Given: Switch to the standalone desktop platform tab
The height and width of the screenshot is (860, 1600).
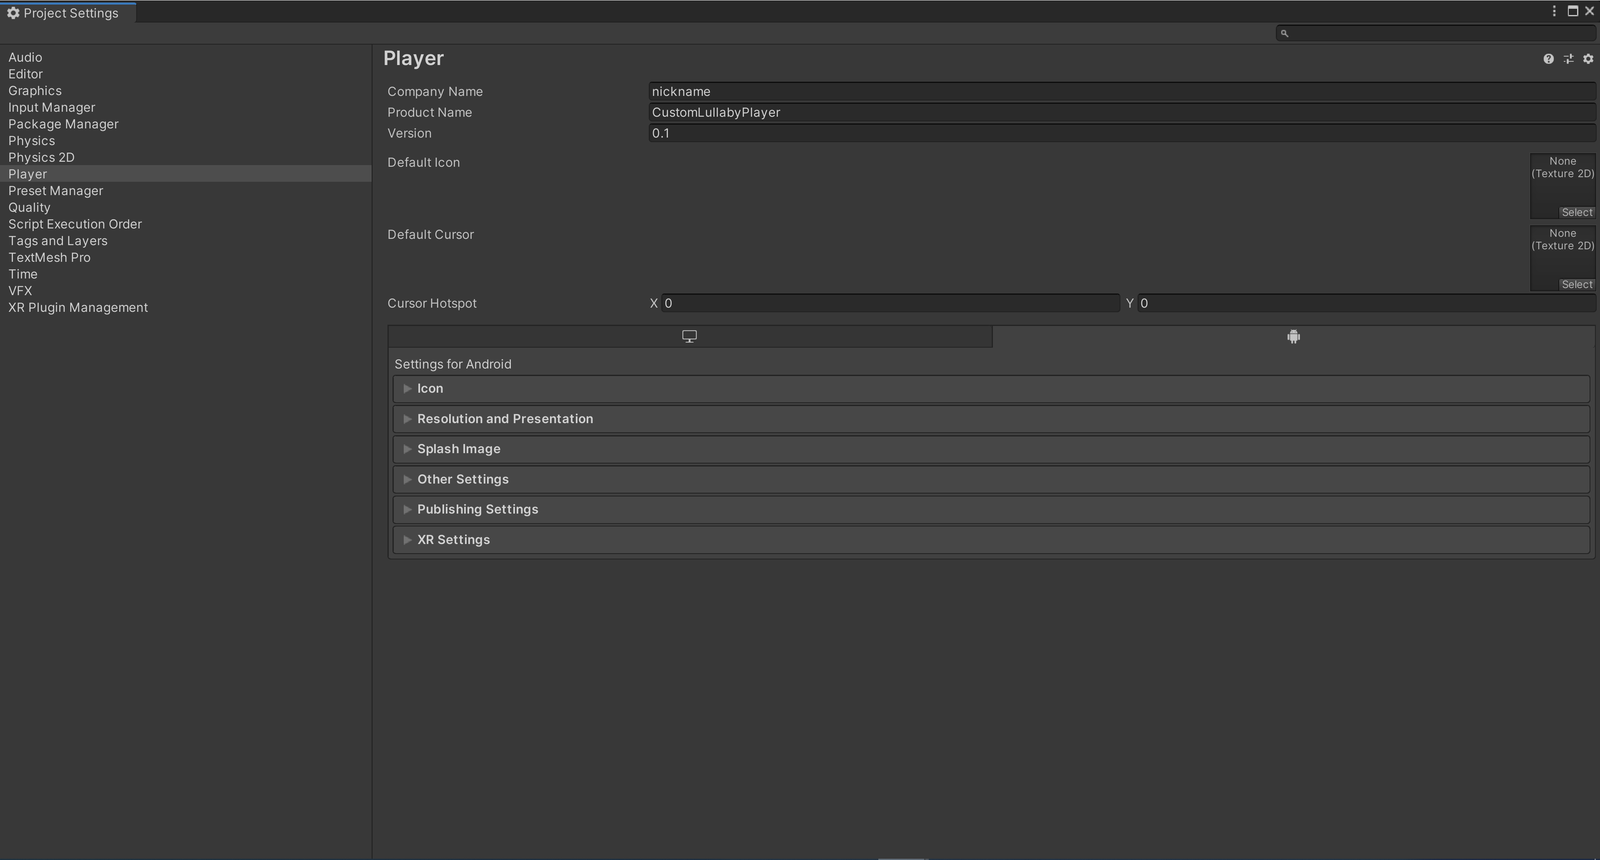Looking at the screenshot, I should coord(690,336).
